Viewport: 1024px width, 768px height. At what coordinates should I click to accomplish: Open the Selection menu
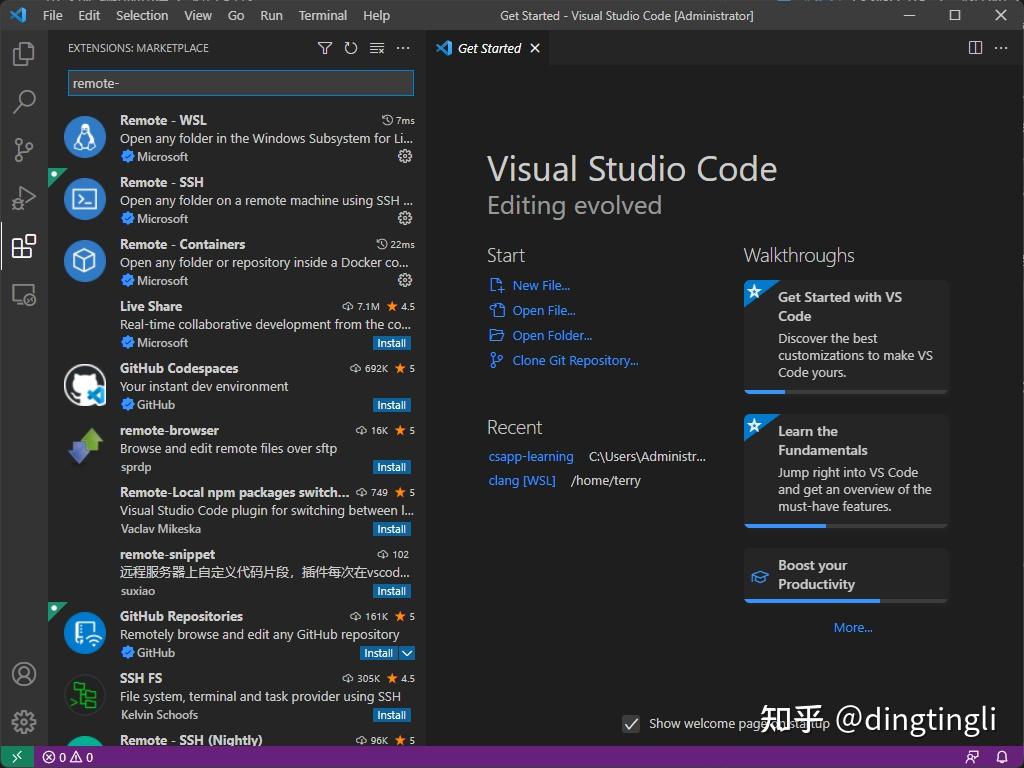[142, 15]
